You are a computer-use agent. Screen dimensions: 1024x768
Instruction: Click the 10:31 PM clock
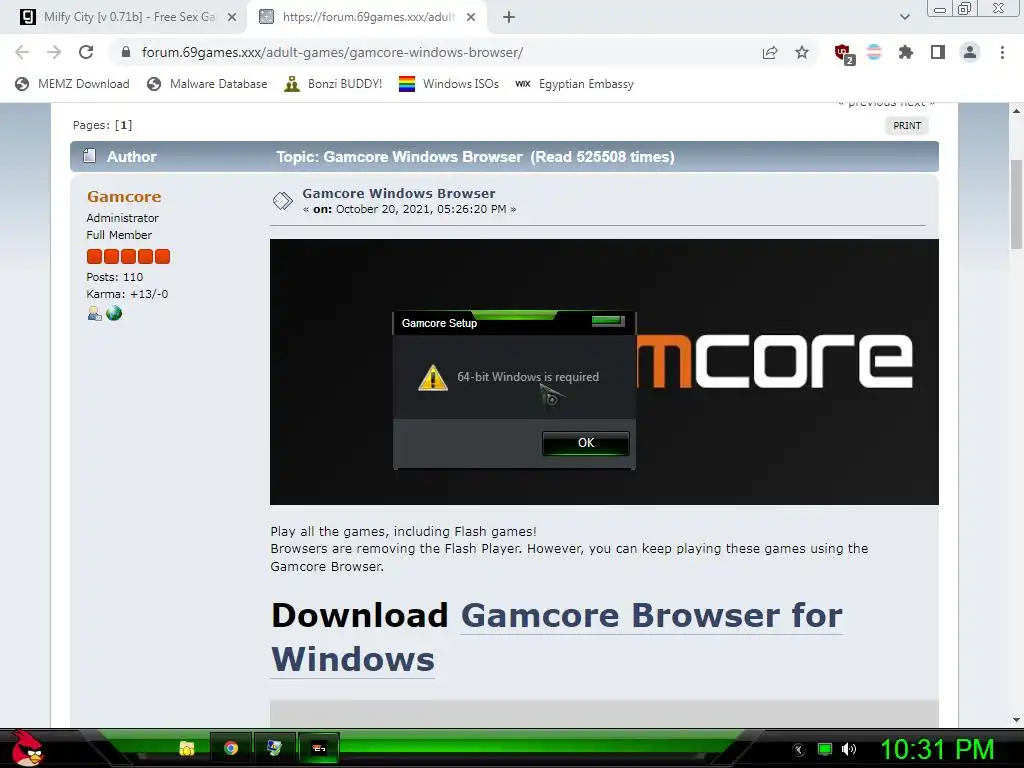click(937, 750)
